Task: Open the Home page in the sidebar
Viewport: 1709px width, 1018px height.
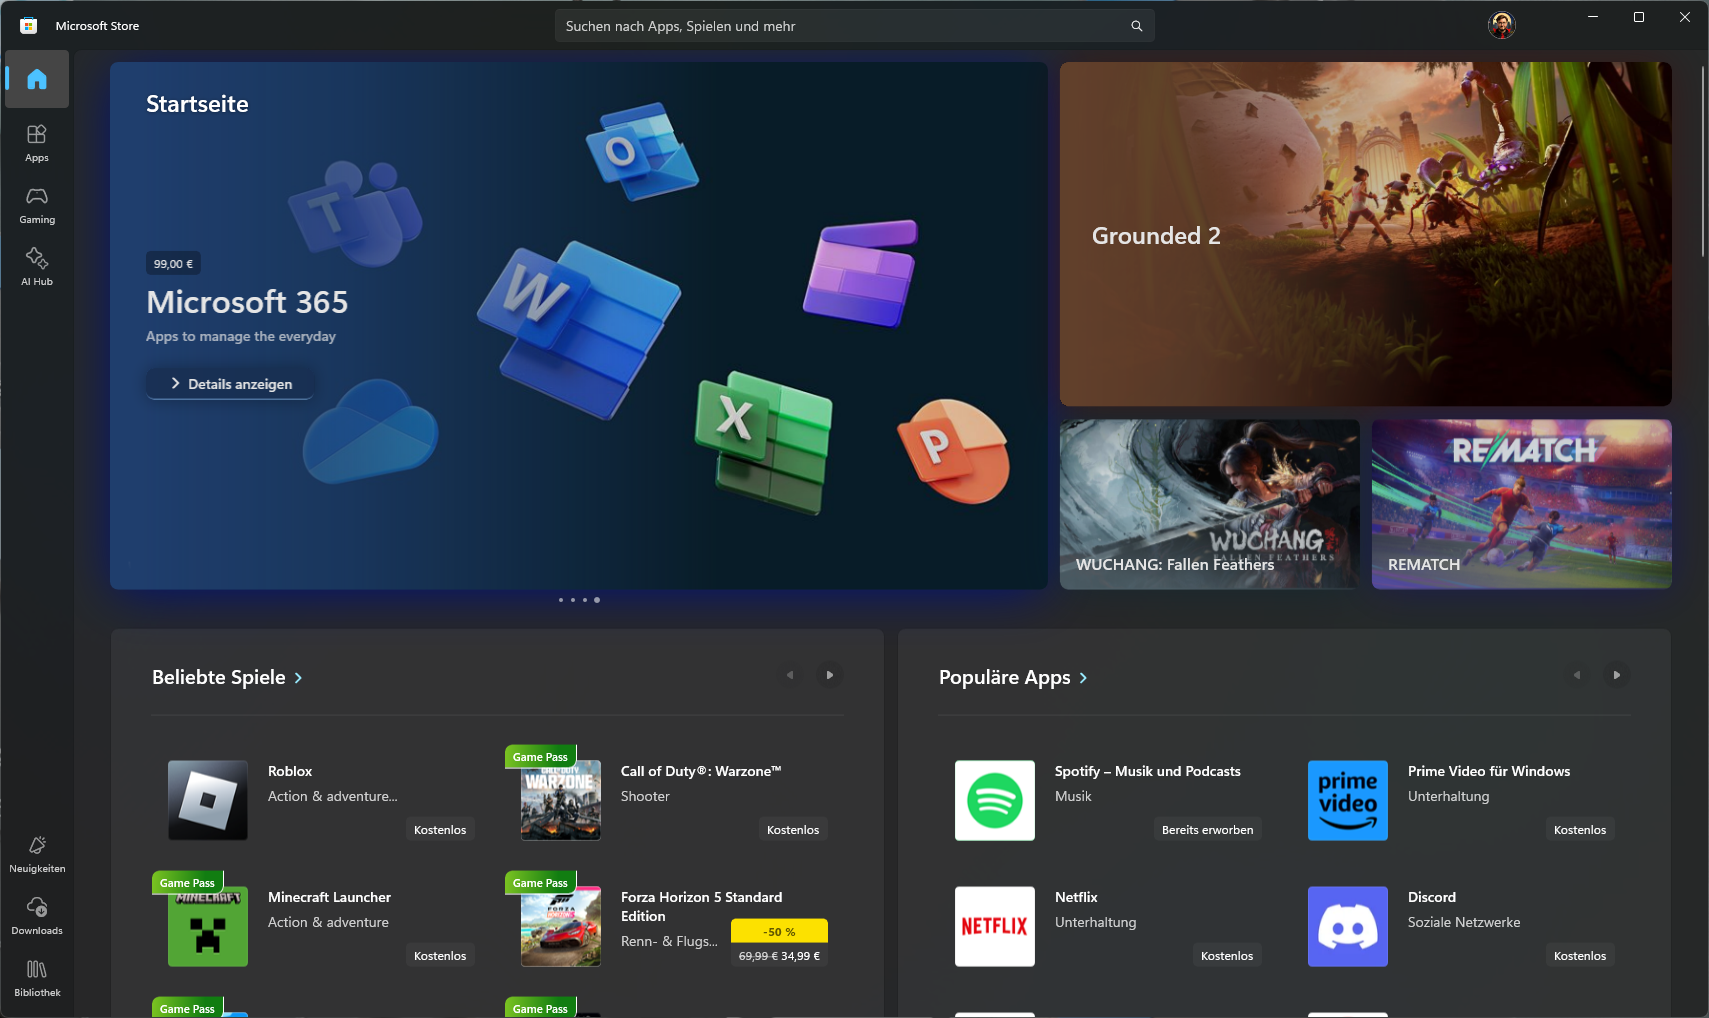Action: coord(37,79)
